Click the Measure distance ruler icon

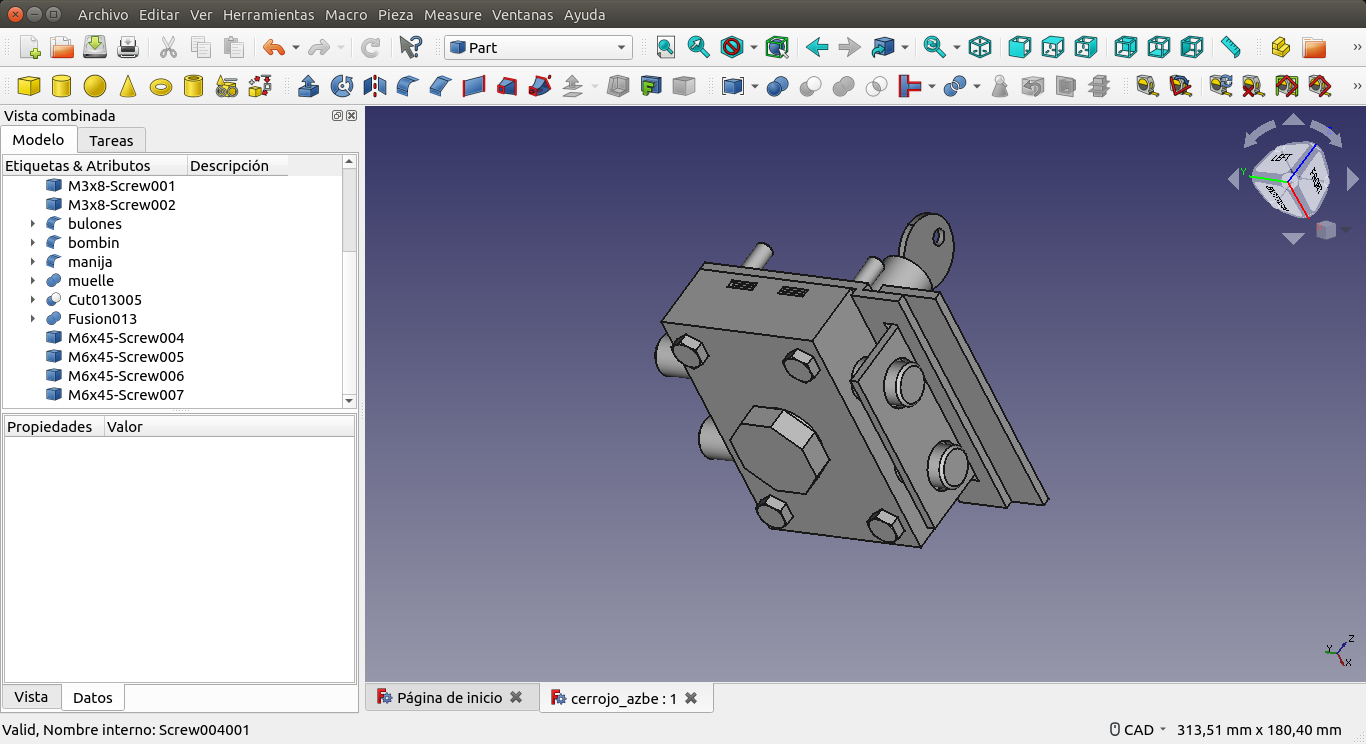pyautogui.click(x=1230, y=47)
